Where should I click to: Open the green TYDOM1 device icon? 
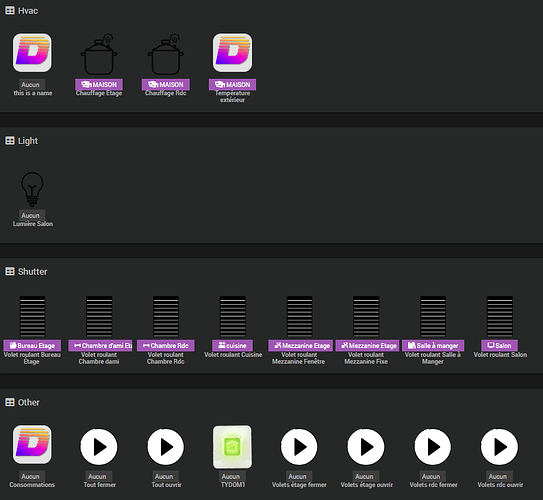pyautogui.click(x=232, y=447)
